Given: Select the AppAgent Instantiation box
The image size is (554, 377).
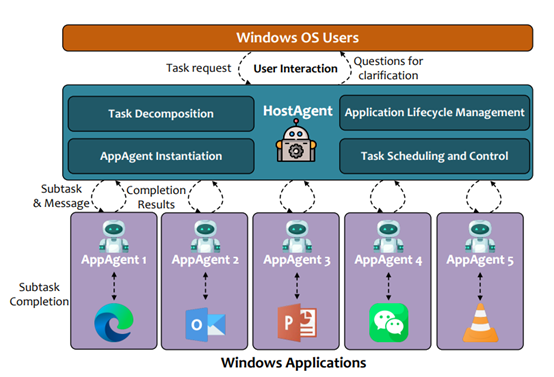Looking at the screenshot, I should tap(161, 156).
